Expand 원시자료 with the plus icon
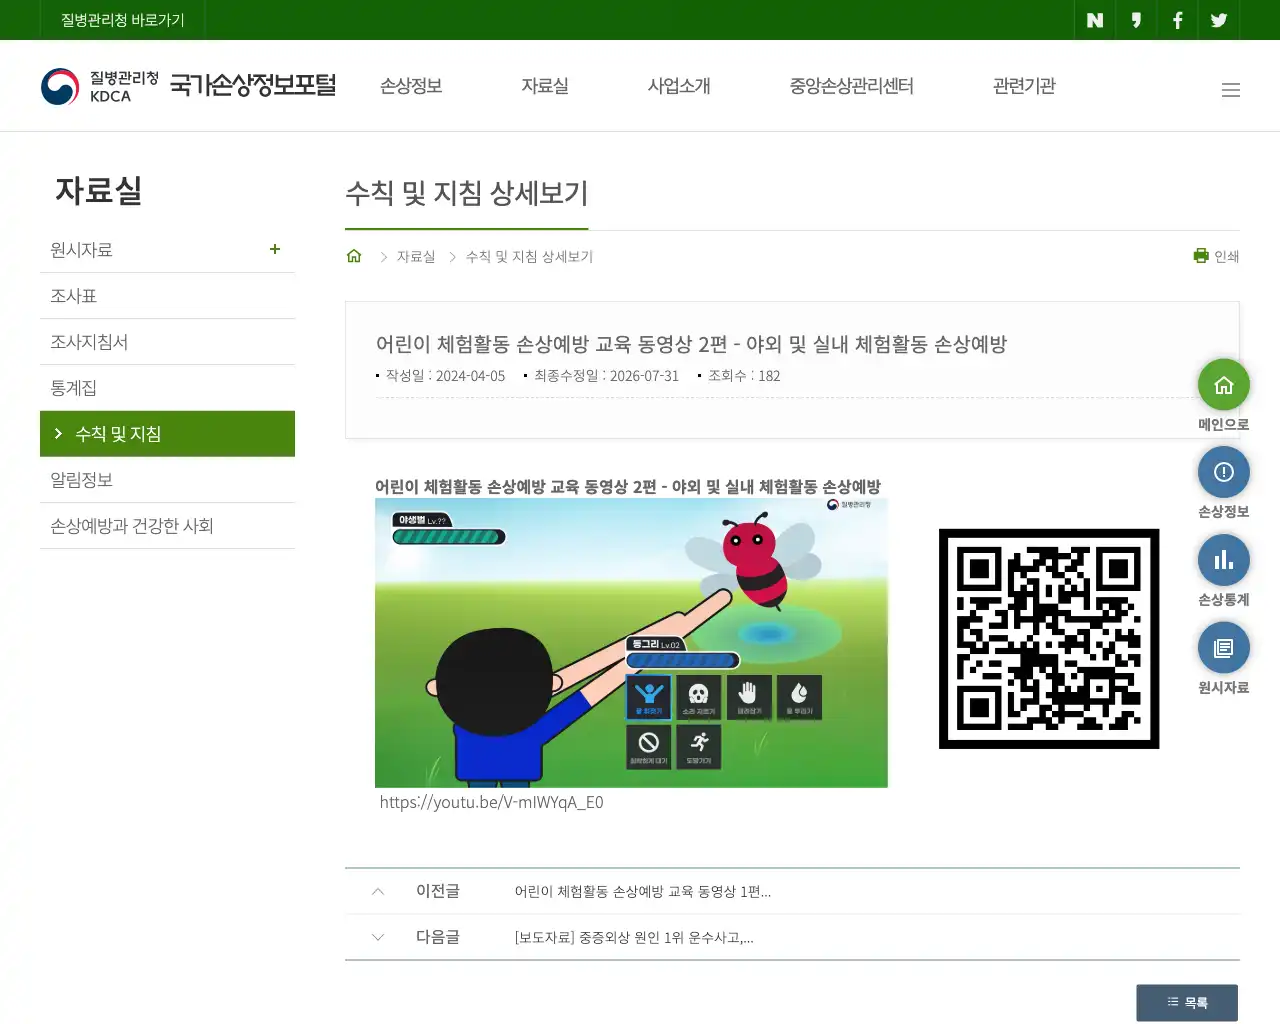This screenshot has height=1024, width=1280. [x=275, y=249]
